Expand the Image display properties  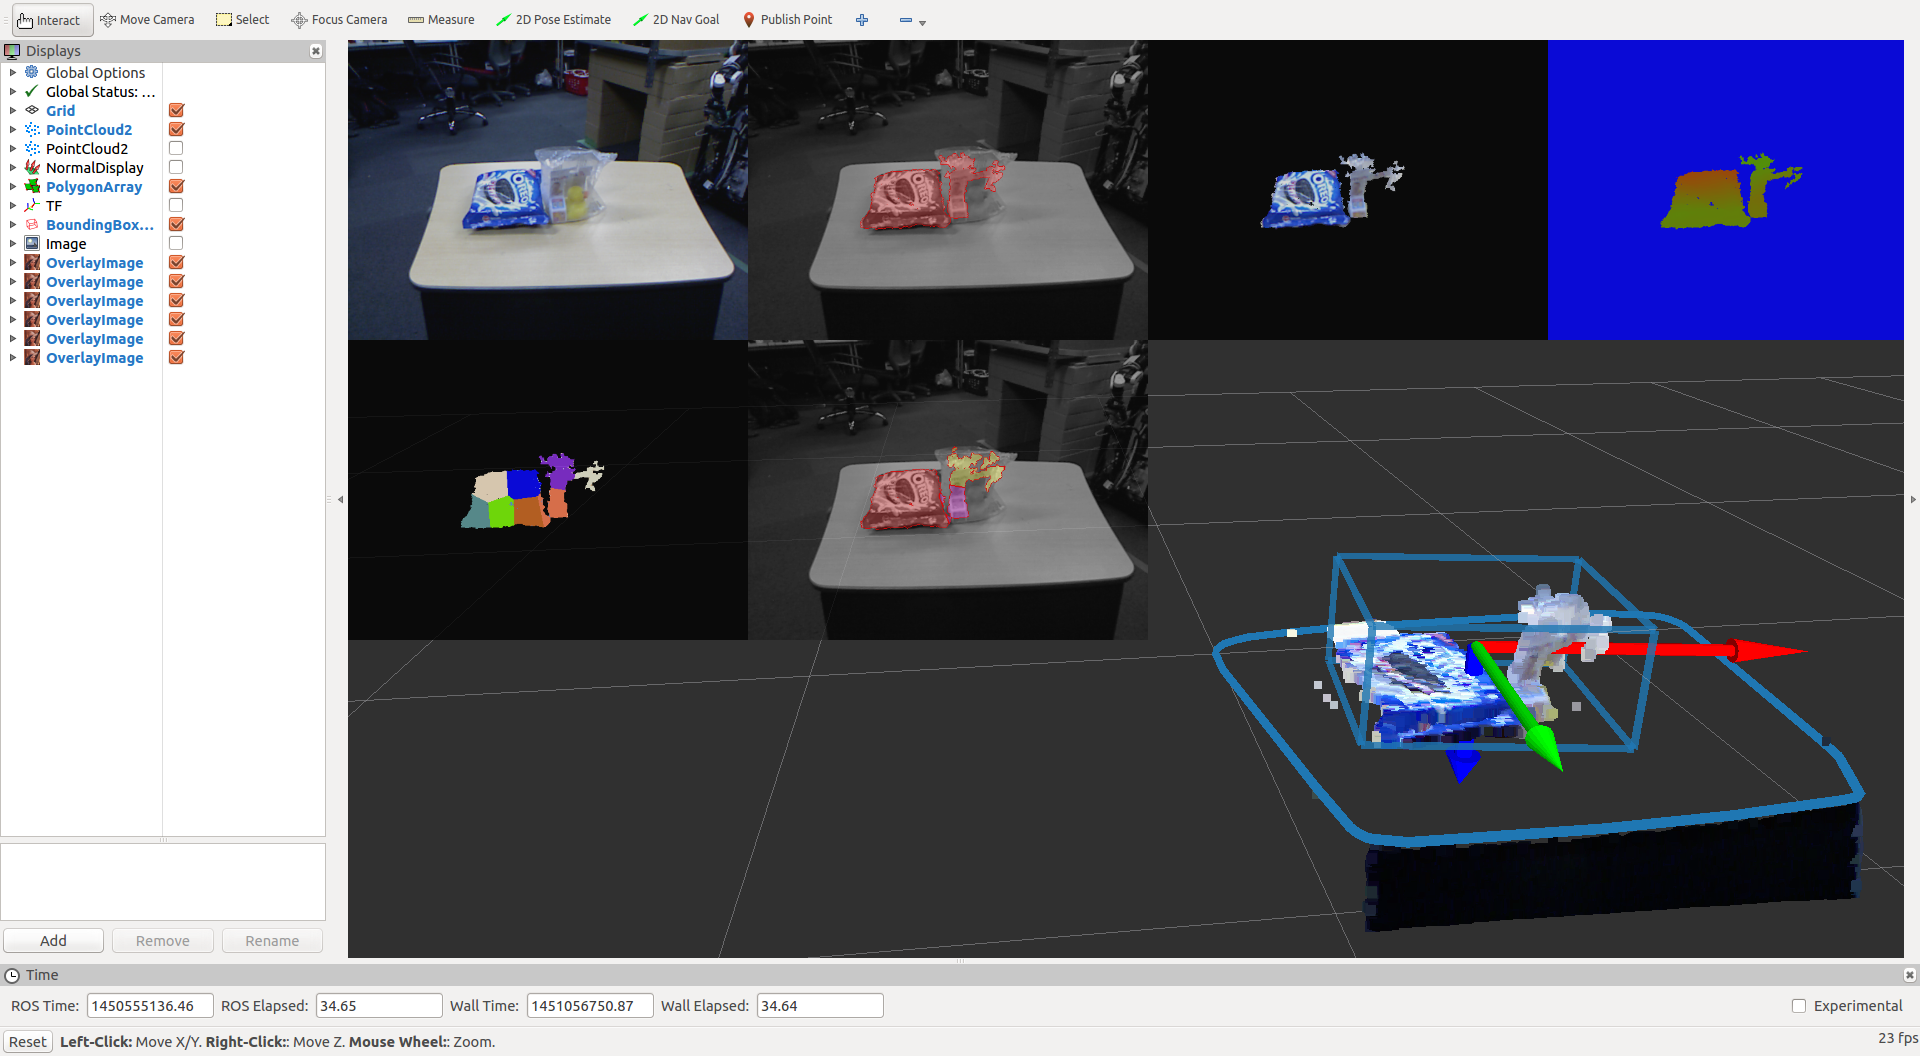[12, 243]
